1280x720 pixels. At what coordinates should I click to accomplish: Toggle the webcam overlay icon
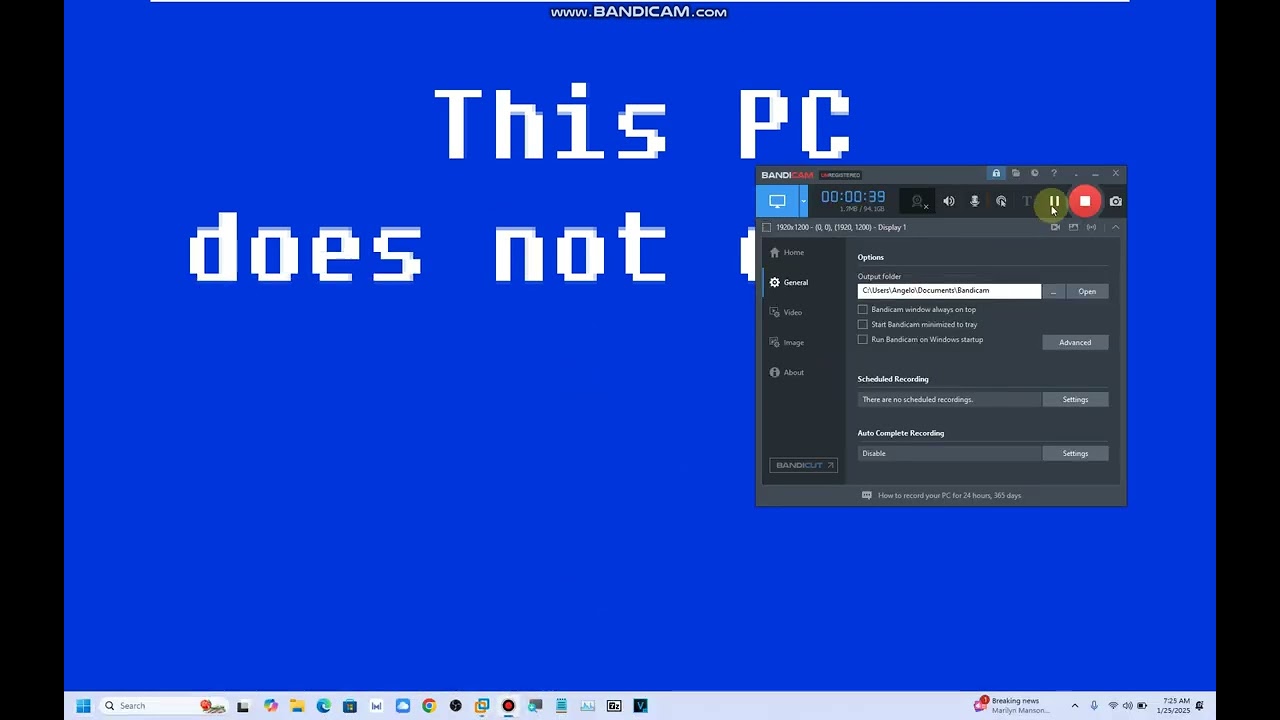919,202
